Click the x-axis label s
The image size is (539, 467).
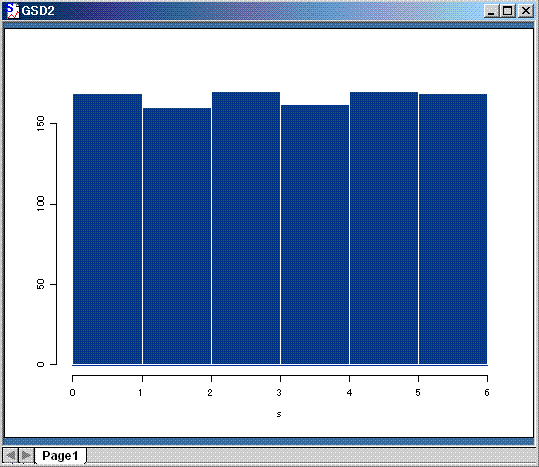click(x=279, y=414)
